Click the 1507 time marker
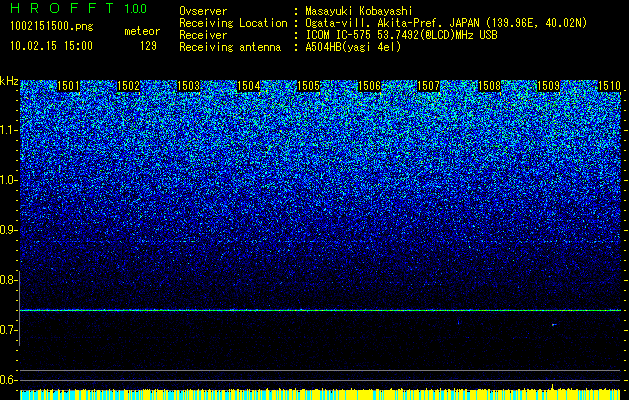 (429, 86)
